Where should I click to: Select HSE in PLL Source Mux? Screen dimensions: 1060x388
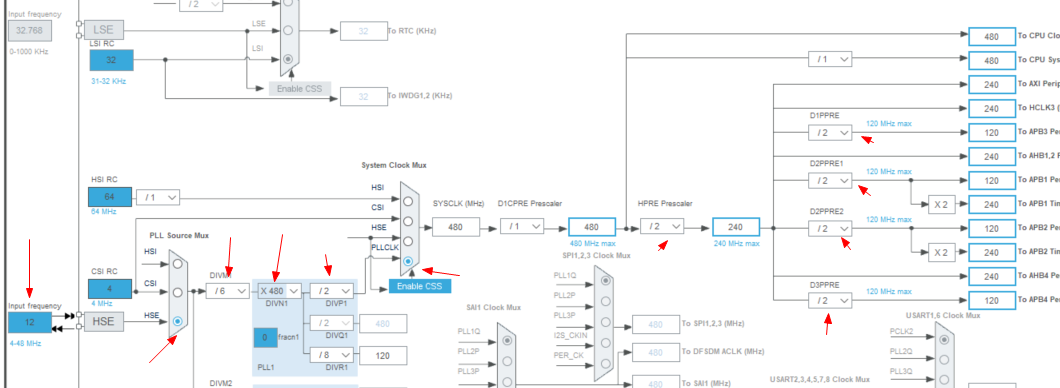pyautogui.click(x=177, y=321)
